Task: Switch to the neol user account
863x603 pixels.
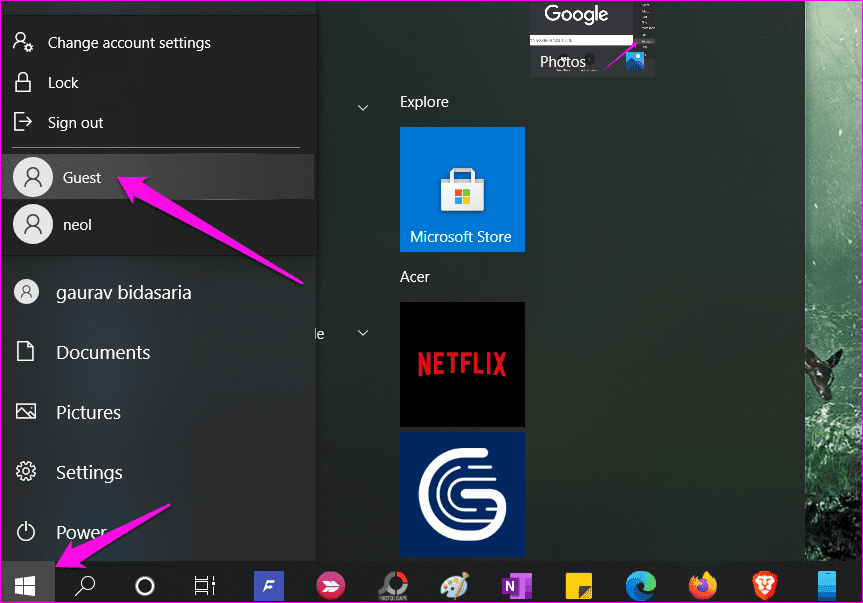Action: pyautogui.click(x=159, y=224)
